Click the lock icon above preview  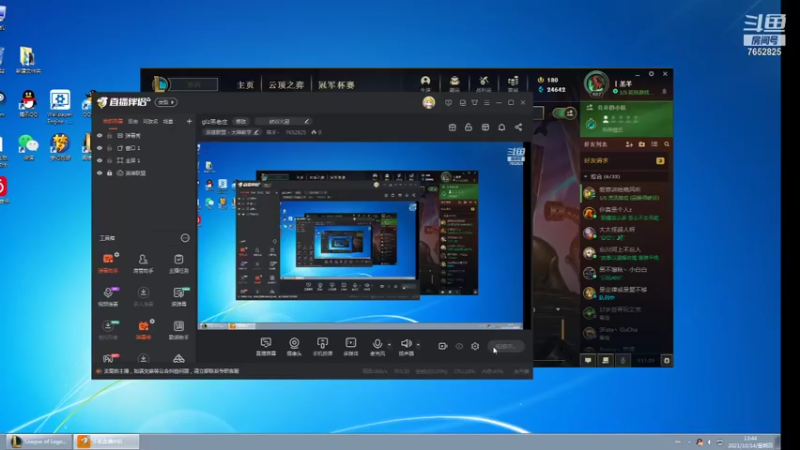click(468, 127)
